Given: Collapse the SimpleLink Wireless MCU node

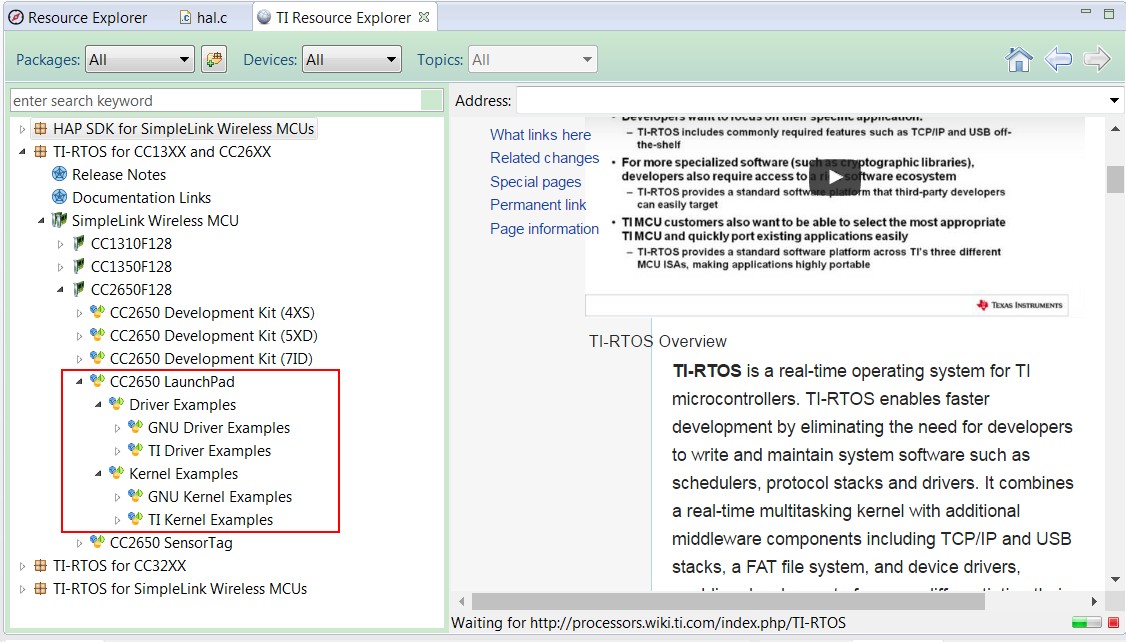Looking at the screenshot, I should click(x=42, y=220).
